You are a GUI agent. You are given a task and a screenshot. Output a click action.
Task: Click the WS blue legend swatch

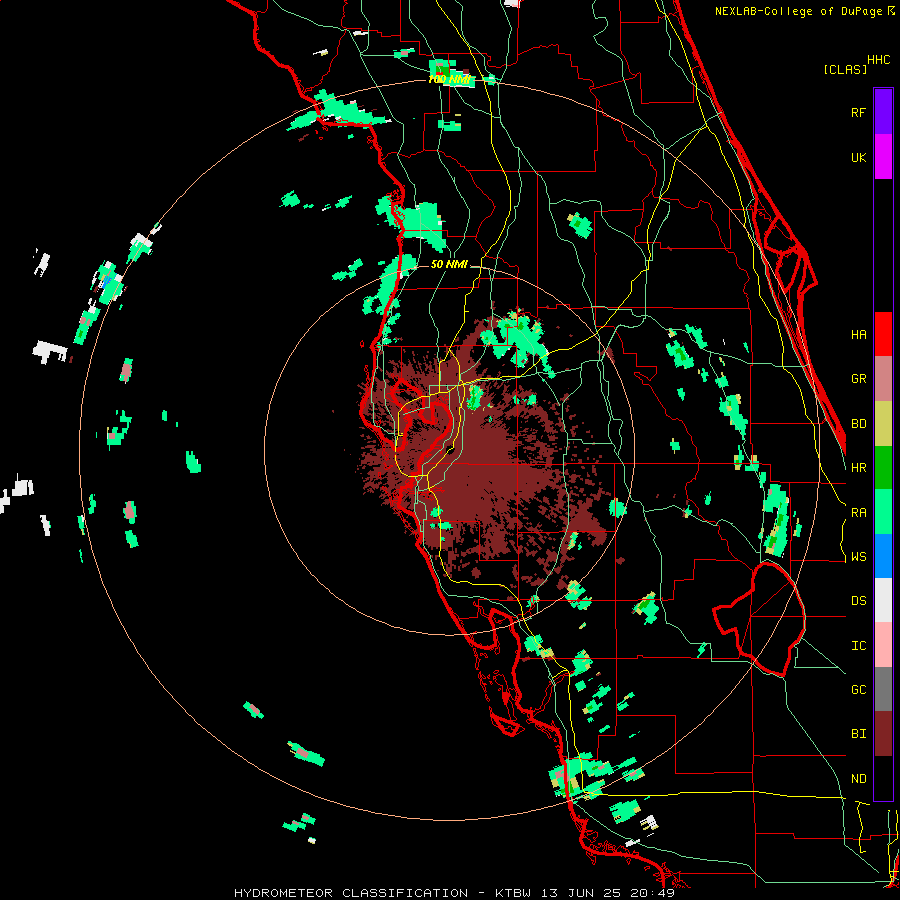pos(883,556)
